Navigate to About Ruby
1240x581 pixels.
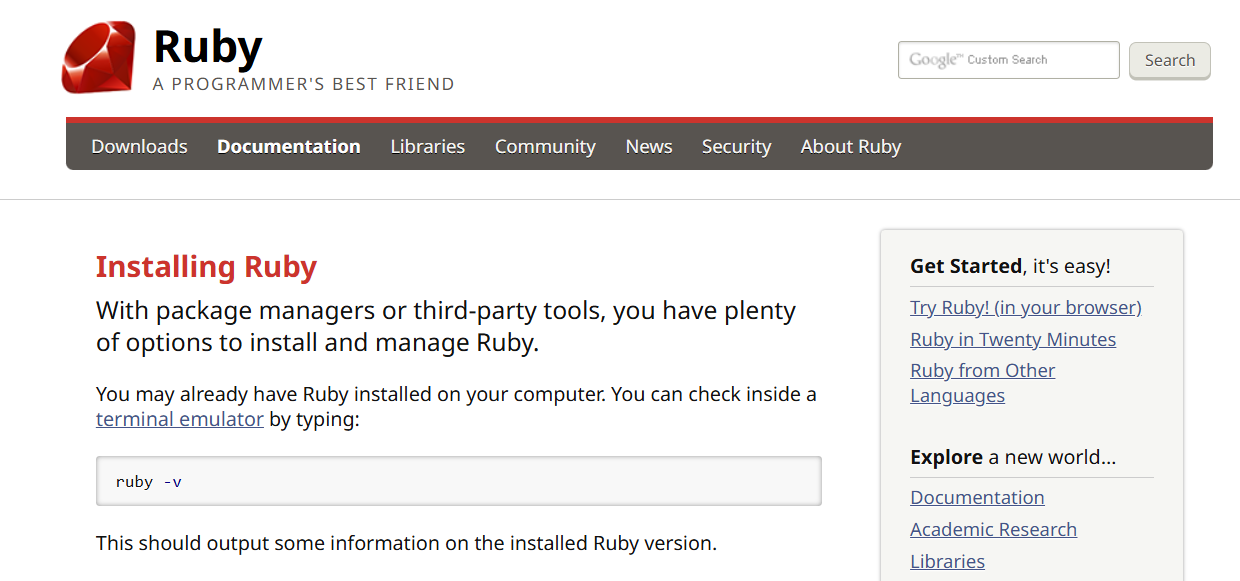pyautogui.click(x=851, y=146)
